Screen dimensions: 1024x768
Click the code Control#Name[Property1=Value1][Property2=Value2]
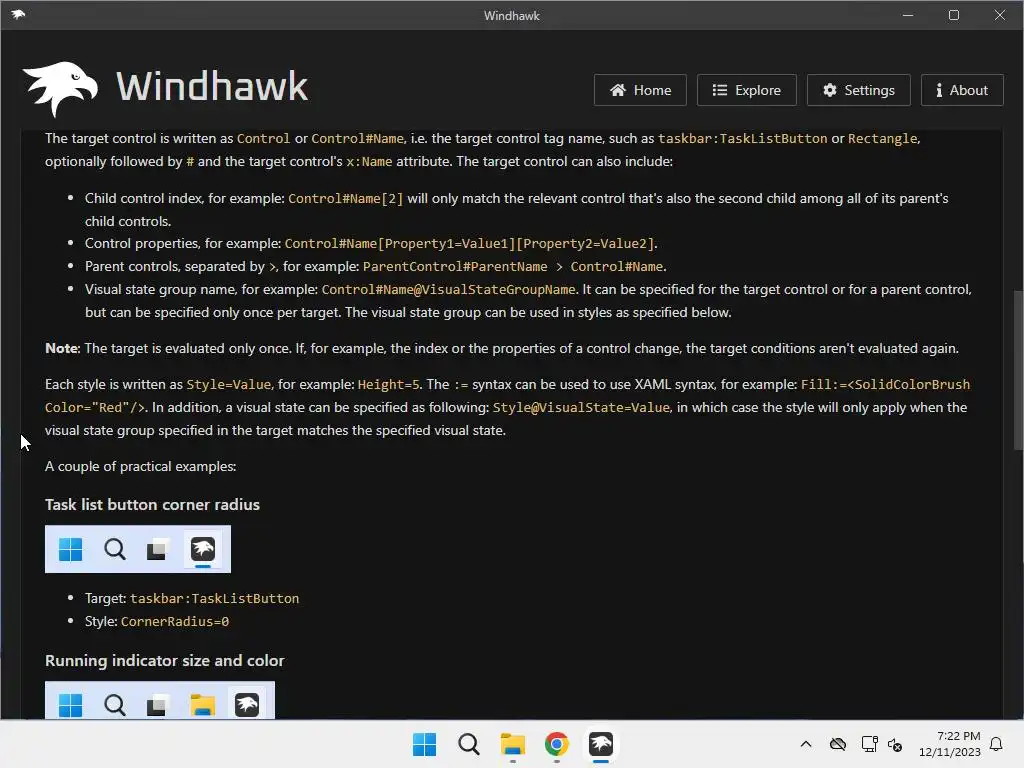click(469, 244)
